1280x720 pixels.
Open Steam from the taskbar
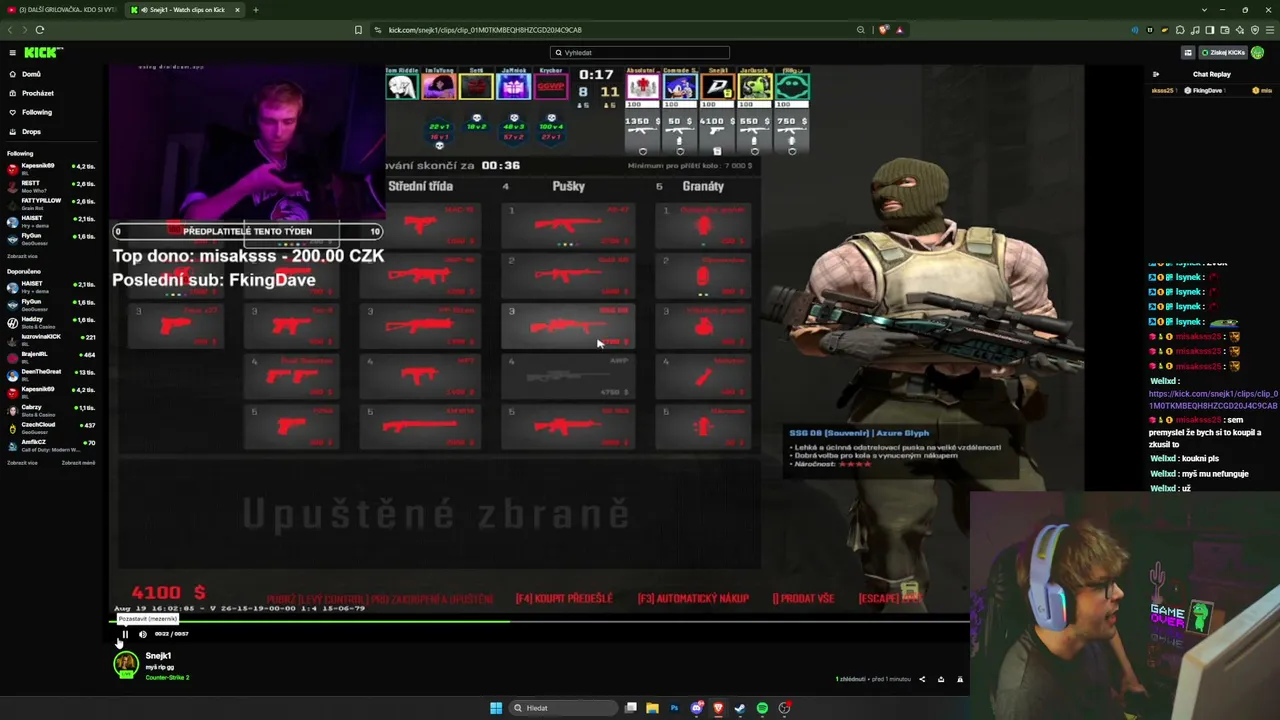click(x=740, y=708)
